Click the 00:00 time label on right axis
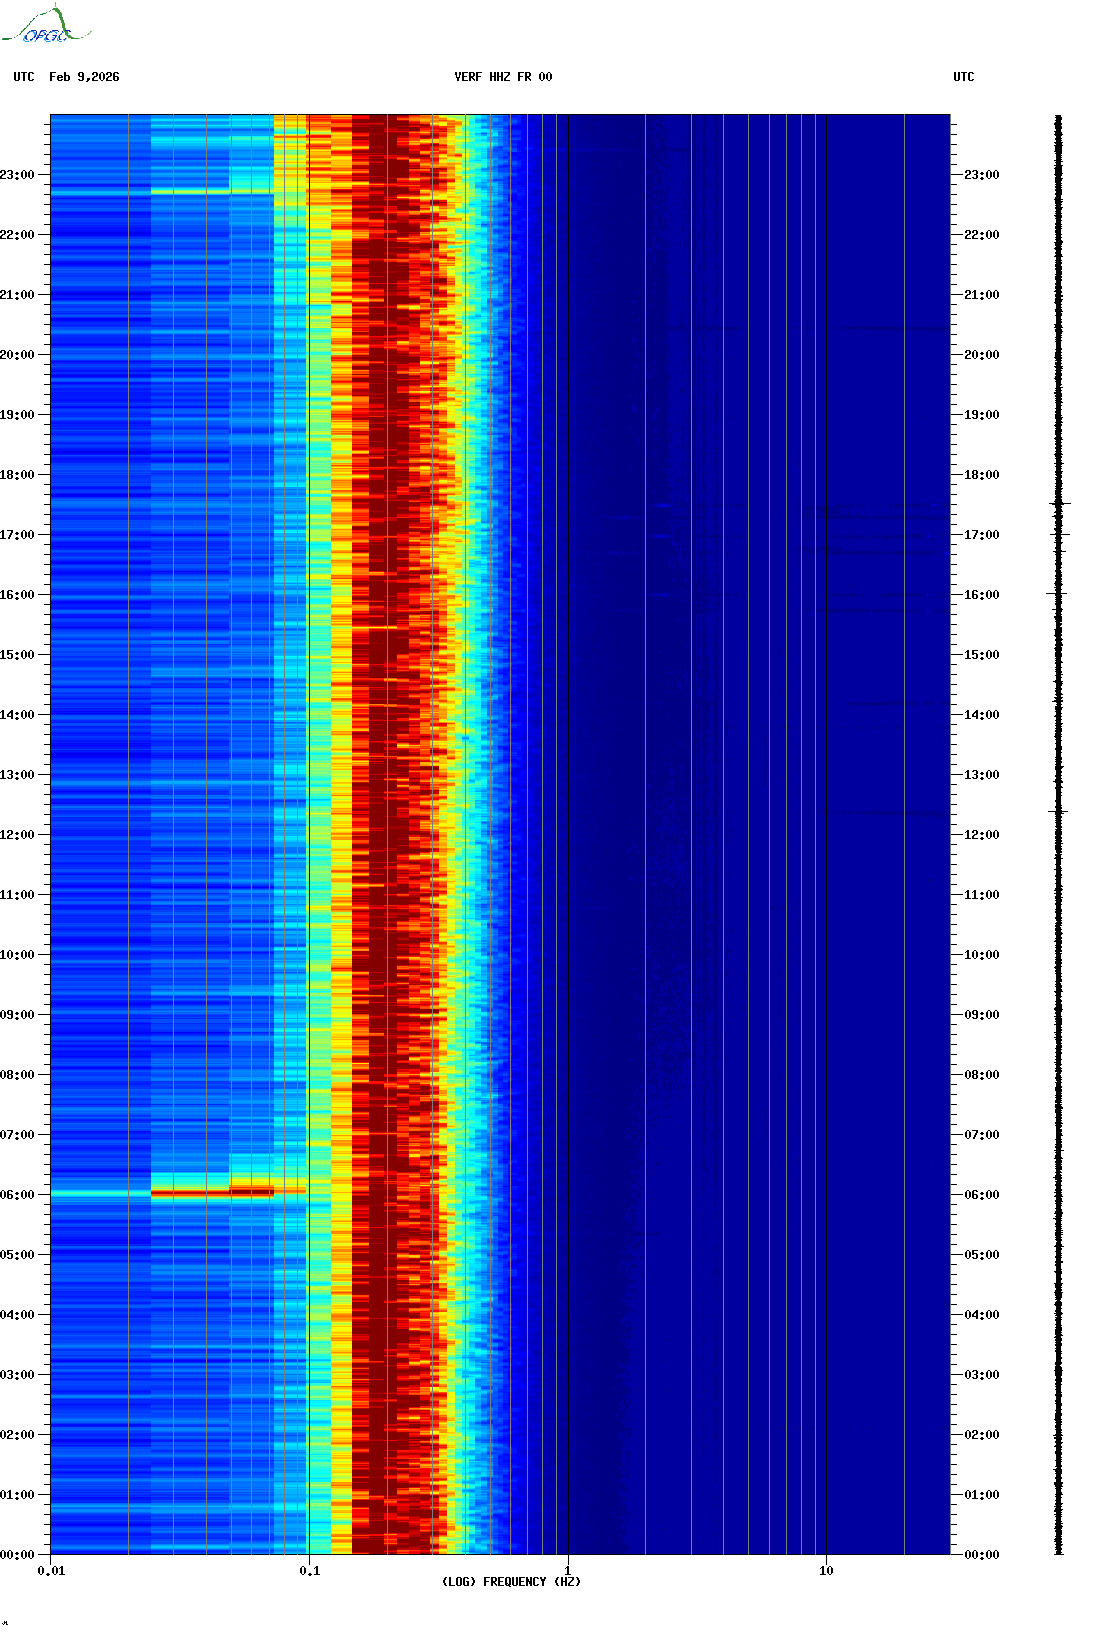This screenshot has height=1634, width=1102. coord(981,1555)
